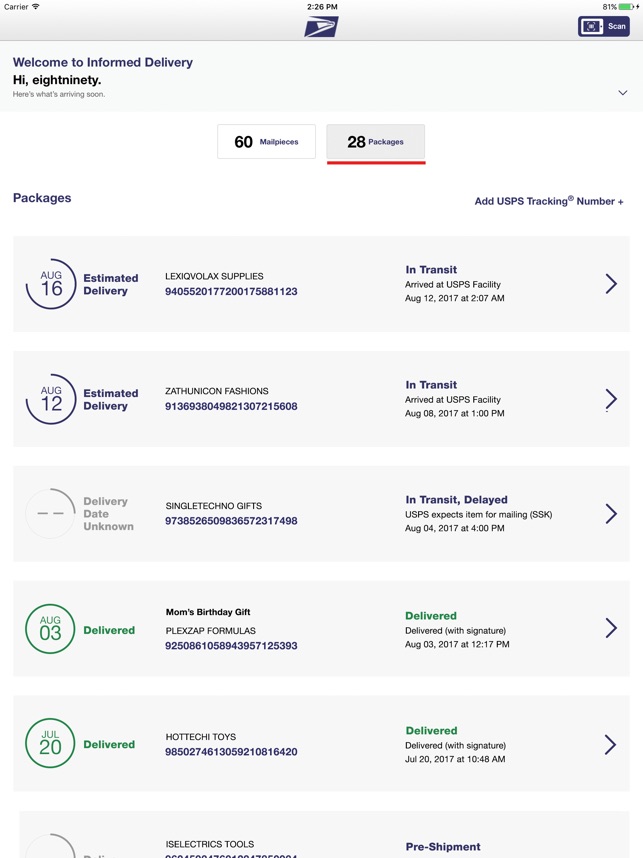The image size is (643, 858).
Task: Switch to the 60 Mailpieces tab
Action: coord(266,142)
